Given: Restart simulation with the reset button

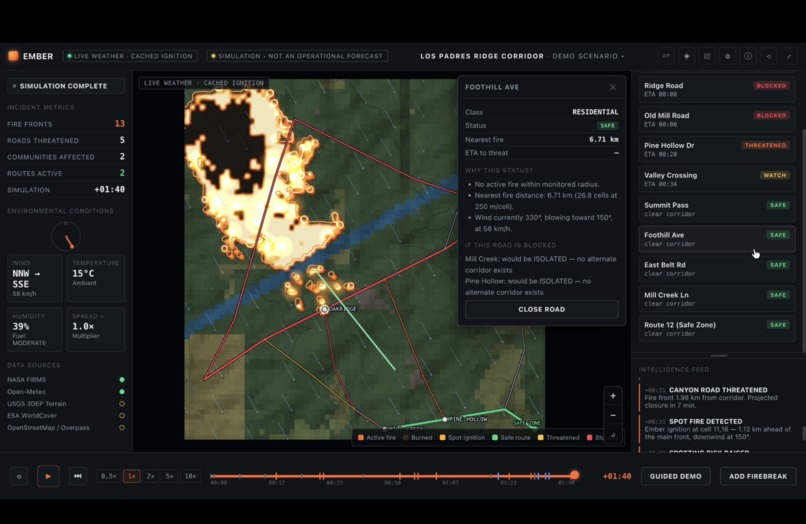Looking at the screenshot, I should pos(19,476).
